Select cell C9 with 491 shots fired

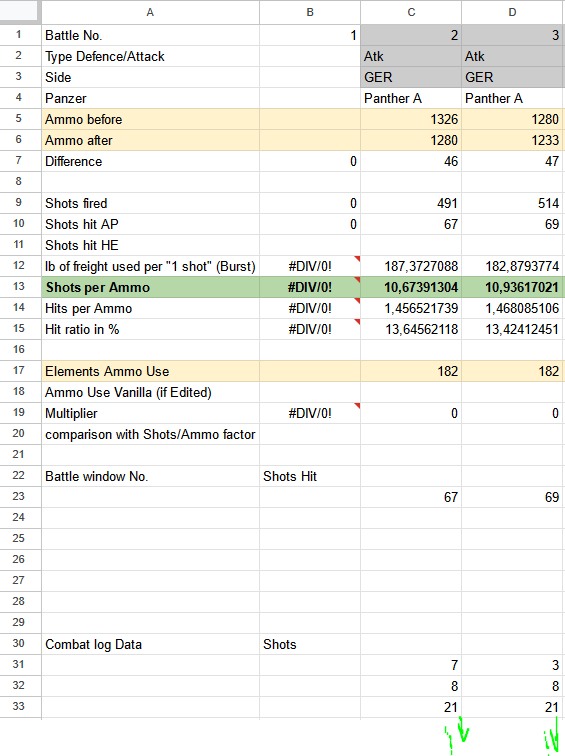click(x=411, y=203)
